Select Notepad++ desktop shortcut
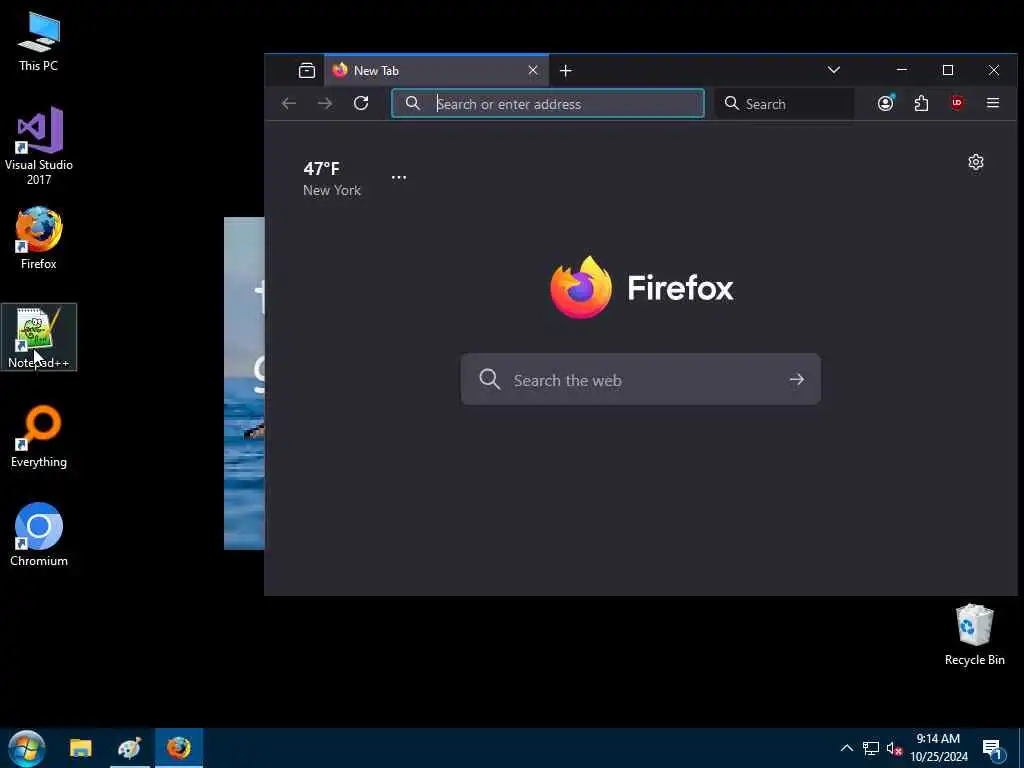Screen dimensions: 1024x768 39,337
